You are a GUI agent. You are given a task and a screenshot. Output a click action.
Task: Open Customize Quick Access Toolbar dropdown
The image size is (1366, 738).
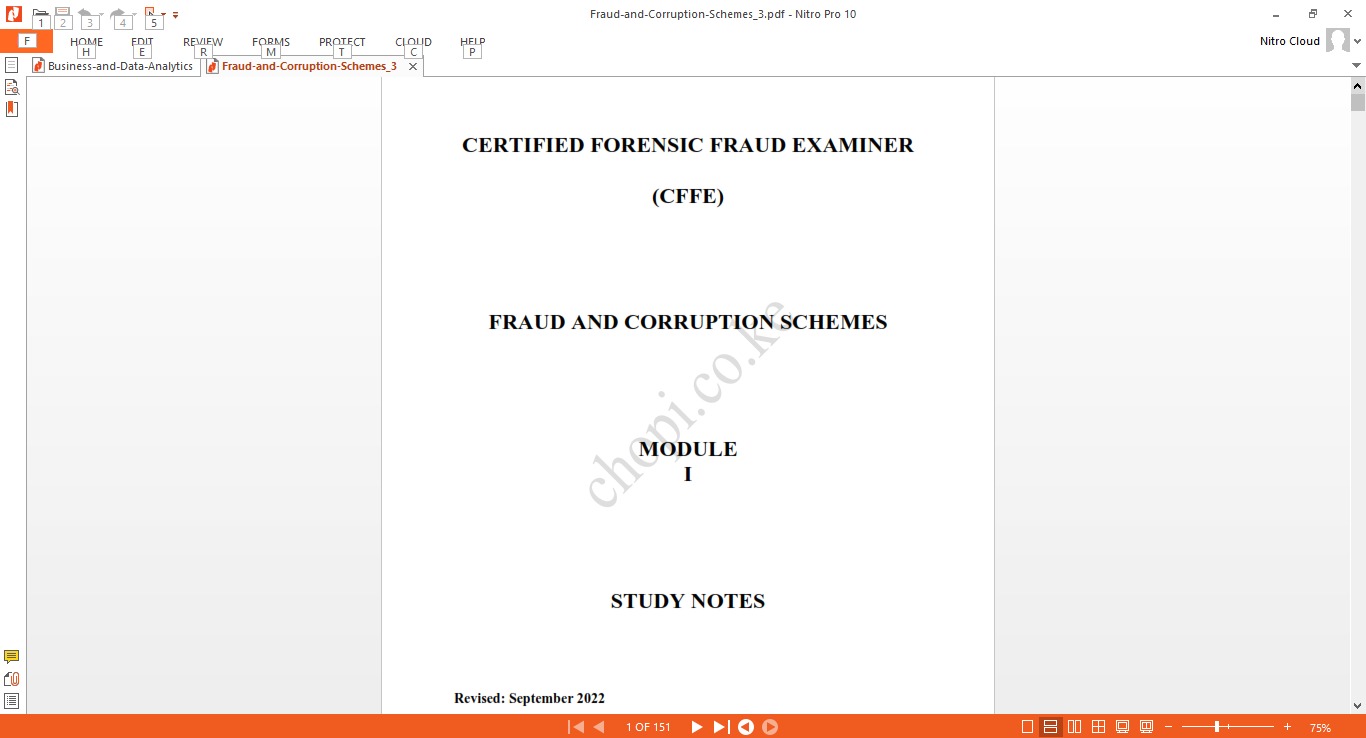tap(176, 15)
